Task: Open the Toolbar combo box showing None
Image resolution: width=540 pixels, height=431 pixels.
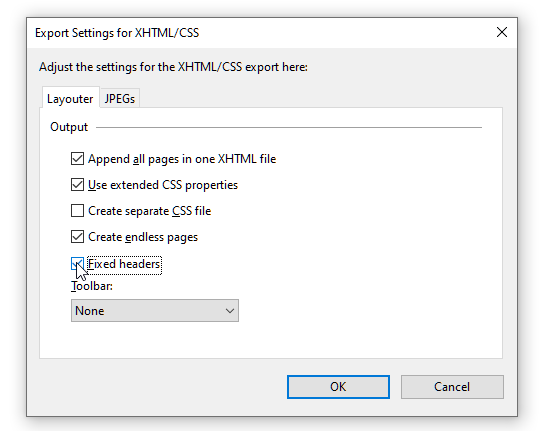Action: coord(155,311)
